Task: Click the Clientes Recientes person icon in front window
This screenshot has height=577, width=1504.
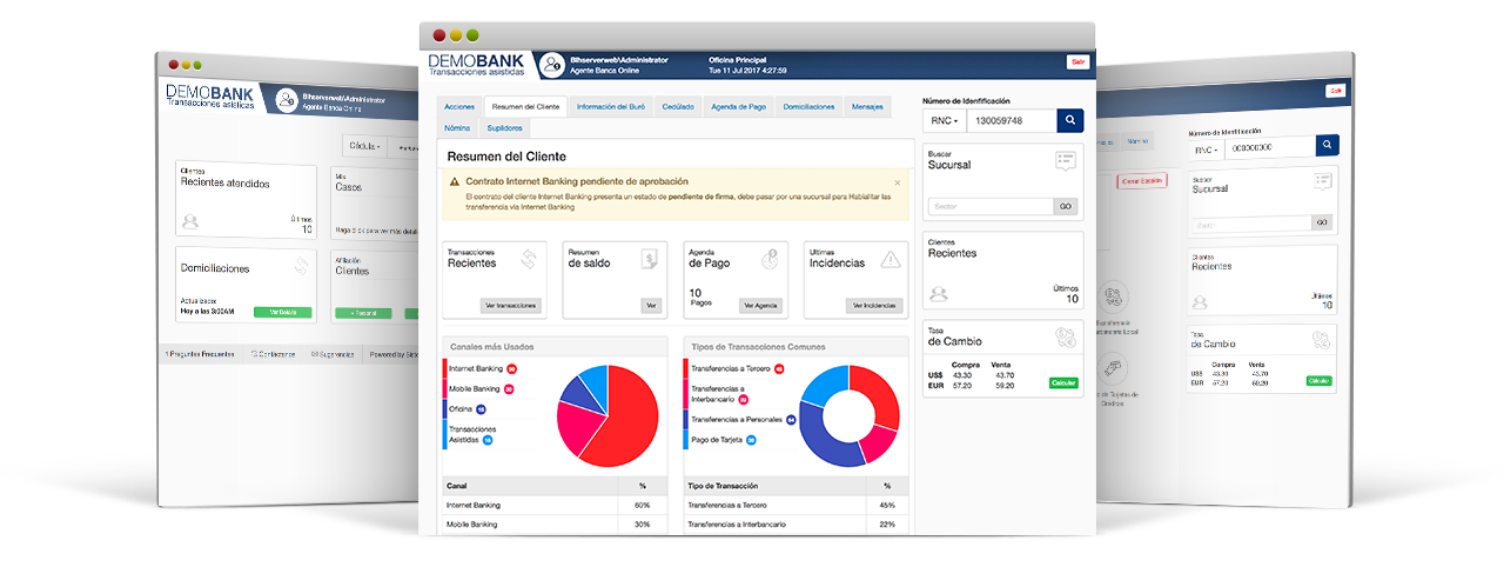Action: [938, 294]
